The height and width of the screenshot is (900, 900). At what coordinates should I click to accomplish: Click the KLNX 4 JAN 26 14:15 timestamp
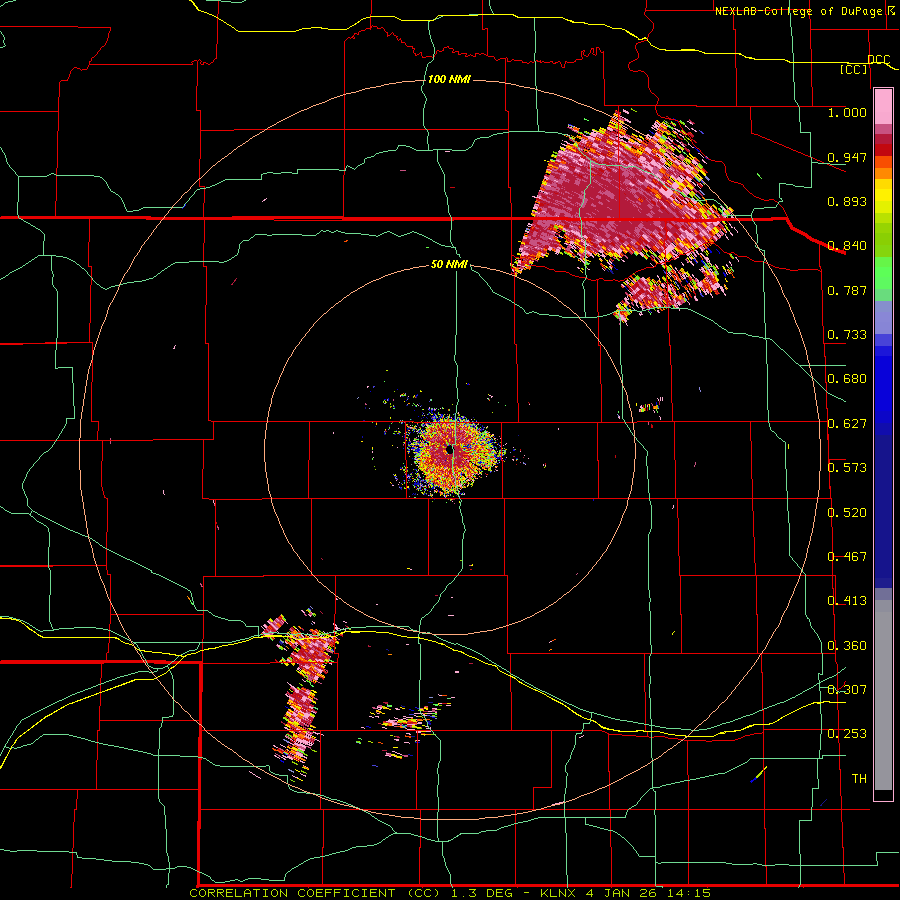coord(626,893)
